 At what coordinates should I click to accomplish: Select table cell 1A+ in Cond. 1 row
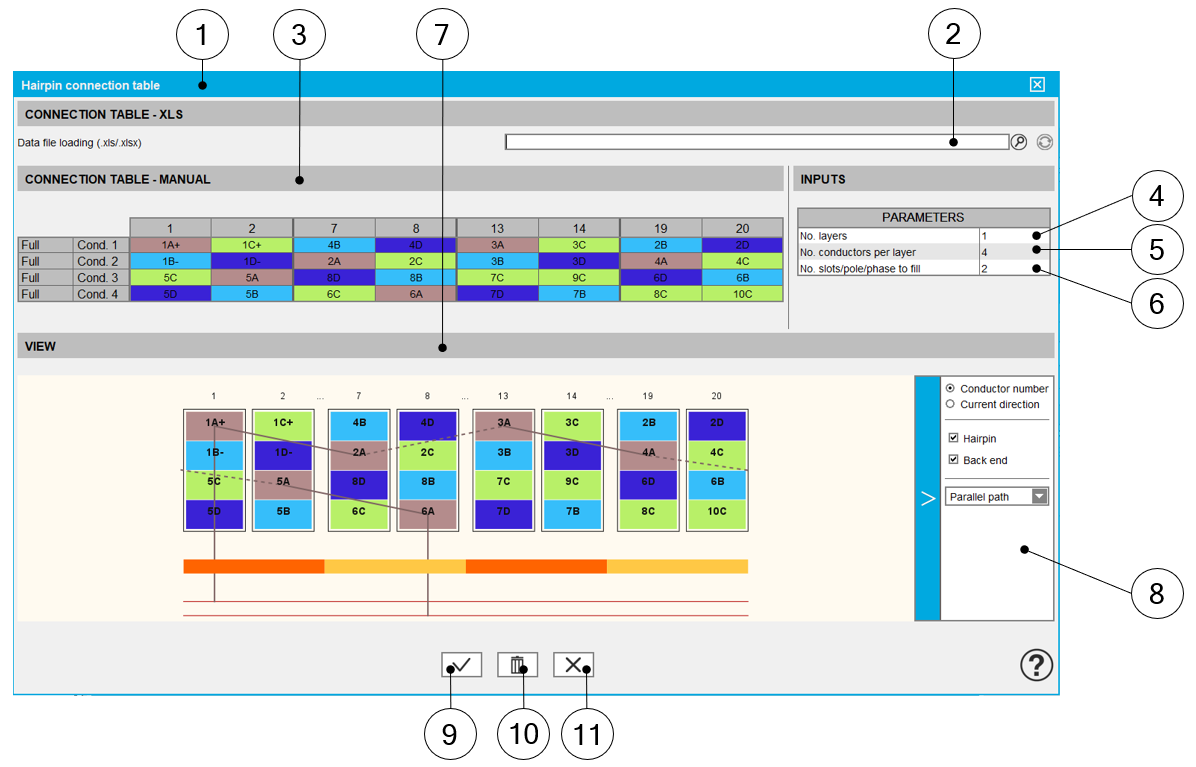coord(170,245)
